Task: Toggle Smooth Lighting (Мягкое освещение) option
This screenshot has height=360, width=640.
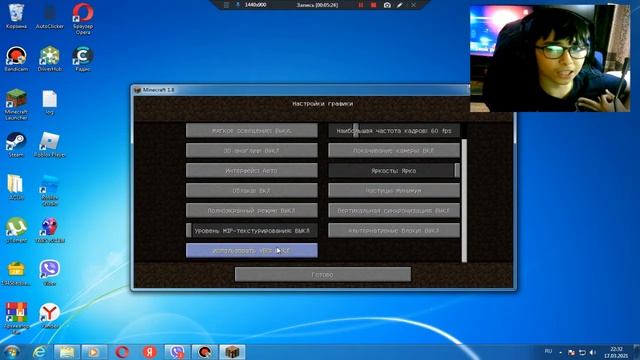Action: 251,131
